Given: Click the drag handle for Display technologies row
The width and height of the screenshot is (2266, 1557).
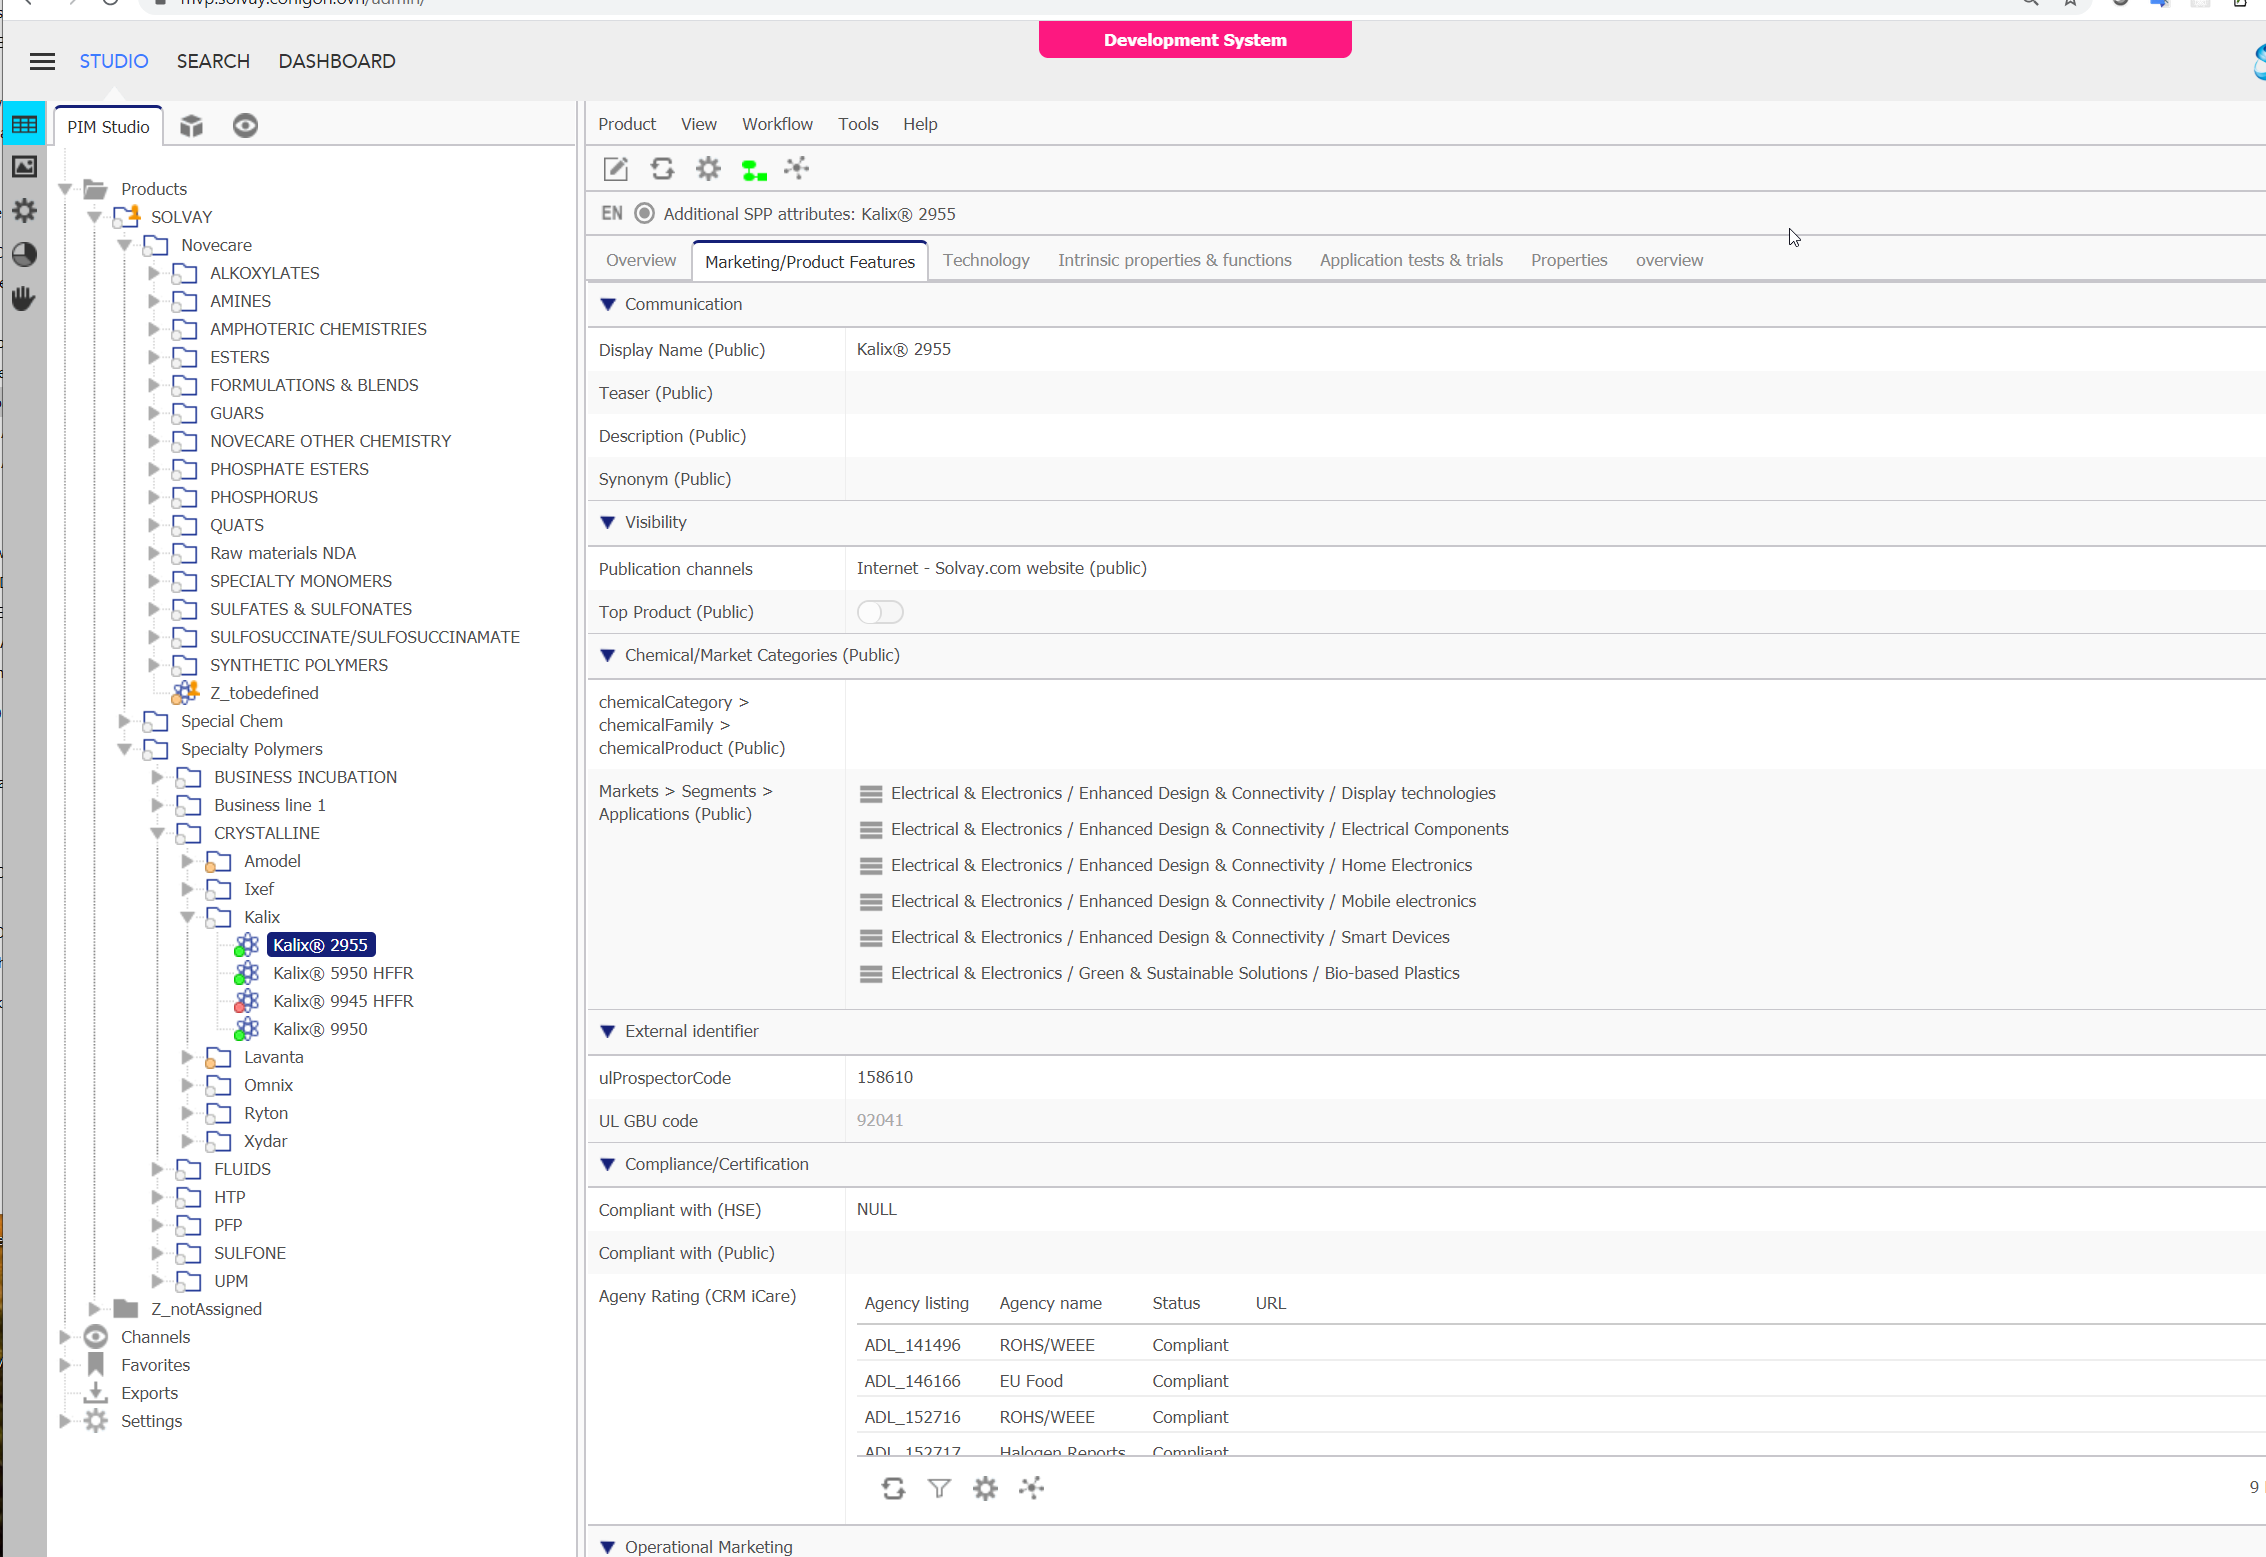Looking at the screenshot, I should 871,794.
